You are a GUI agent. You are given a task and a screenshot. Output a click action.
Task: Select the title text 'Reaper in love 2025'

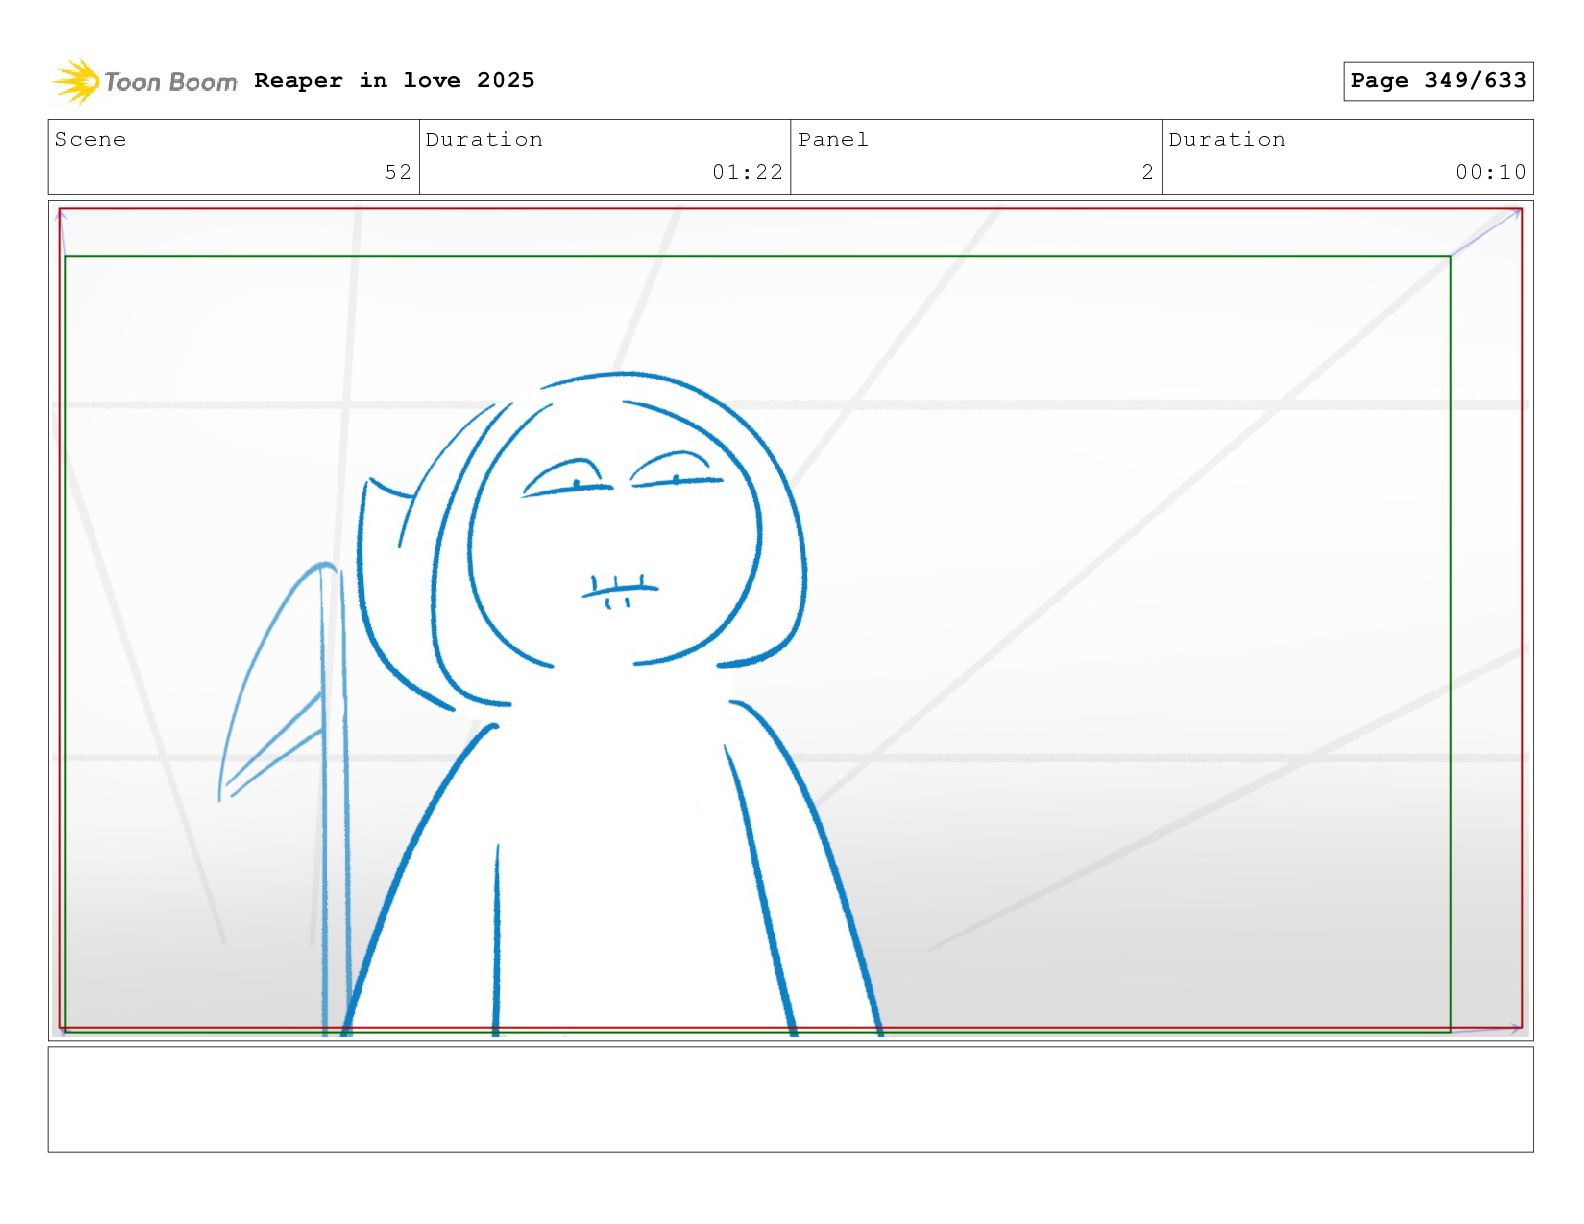coord(394,80)
